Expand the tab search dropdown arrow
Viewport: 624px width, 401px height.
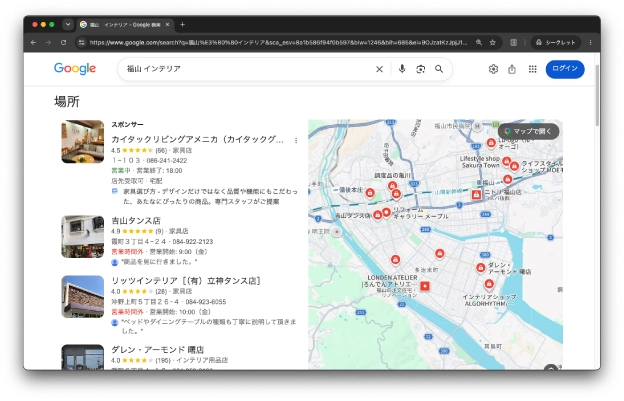pos(68,24)
